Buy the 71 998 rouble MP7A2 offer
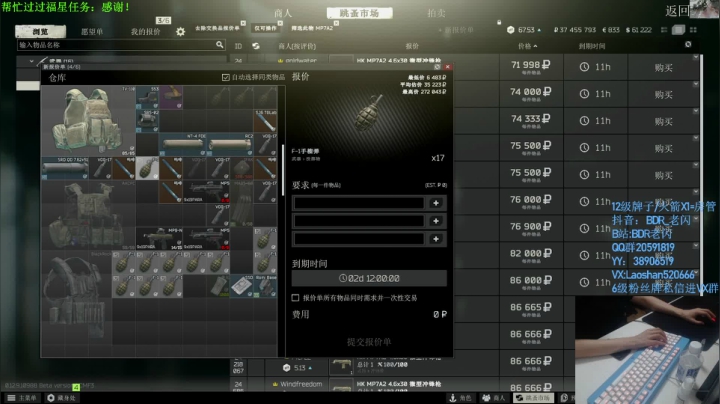The height and width of the screenshot is (404, 720). click(x=664, y=67)
